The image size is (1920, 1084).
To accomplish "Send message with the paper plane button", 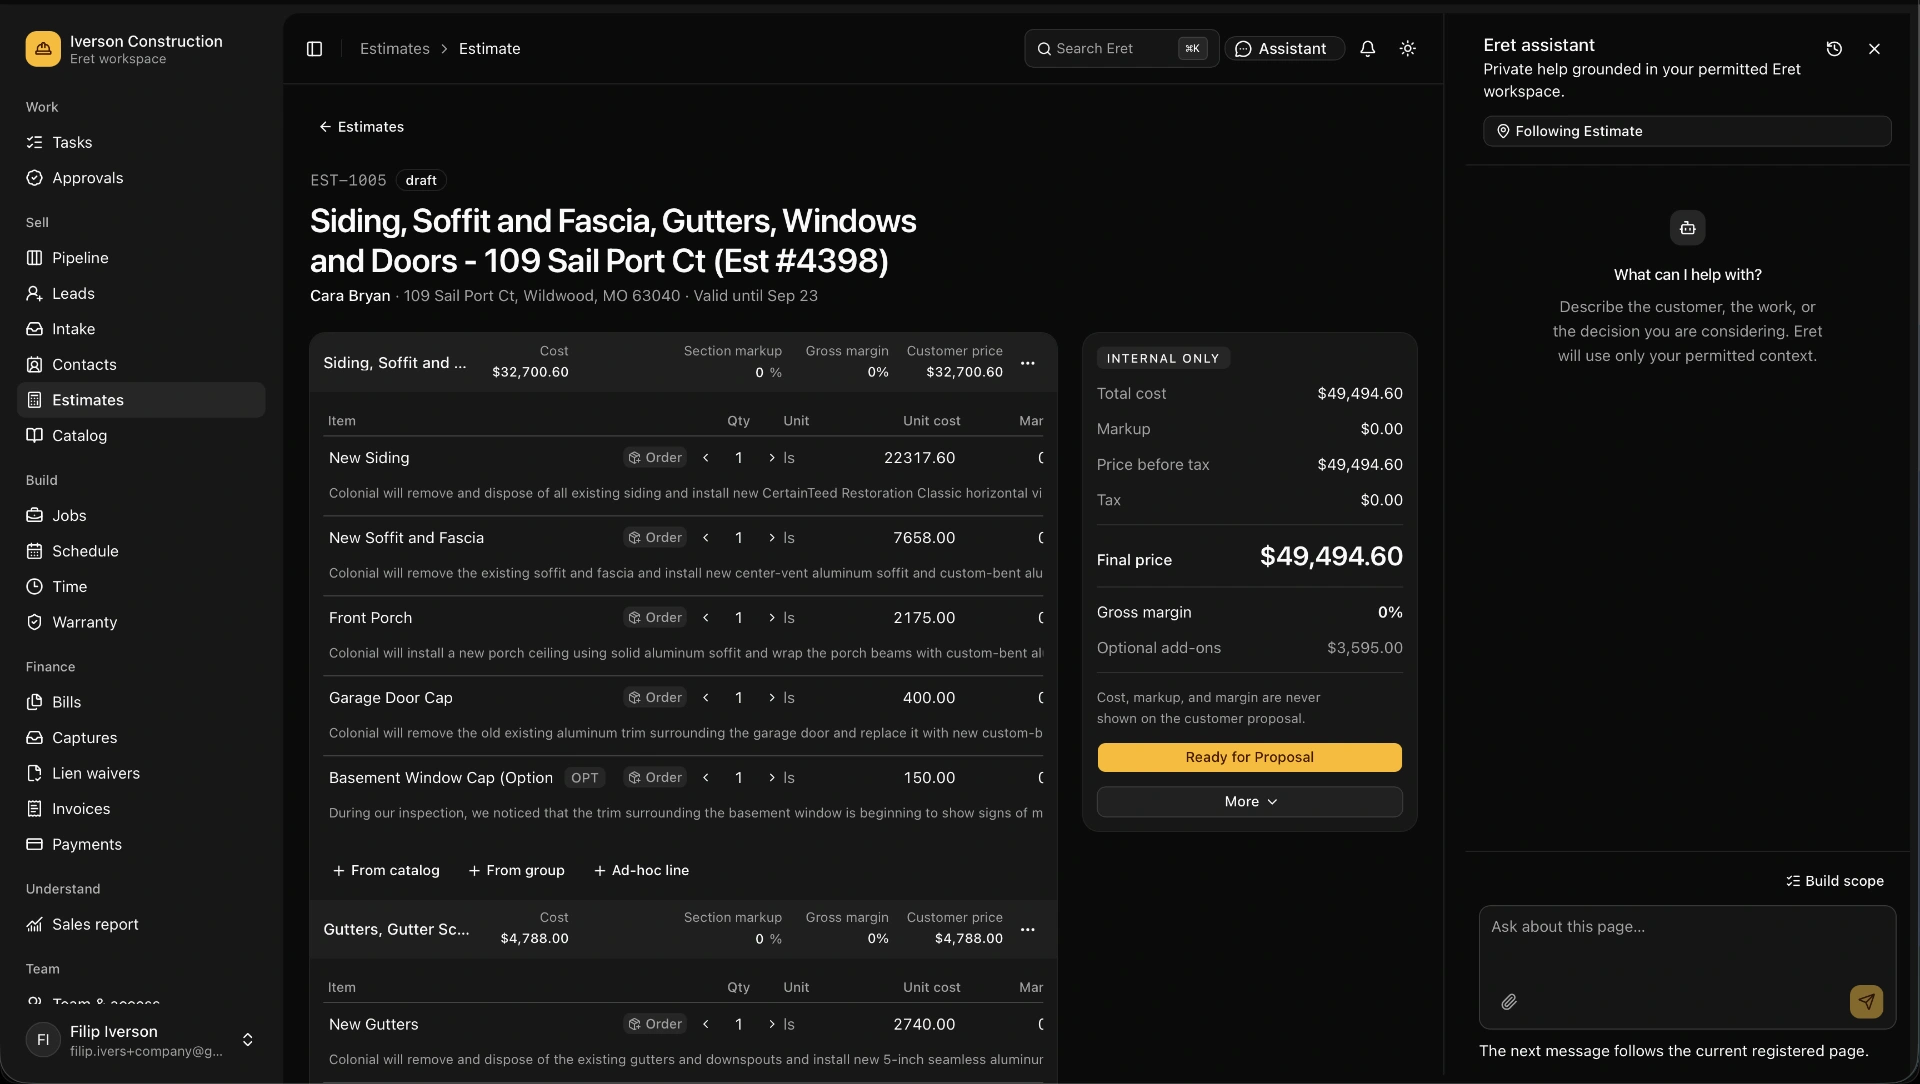I will click(1866, 1002).
